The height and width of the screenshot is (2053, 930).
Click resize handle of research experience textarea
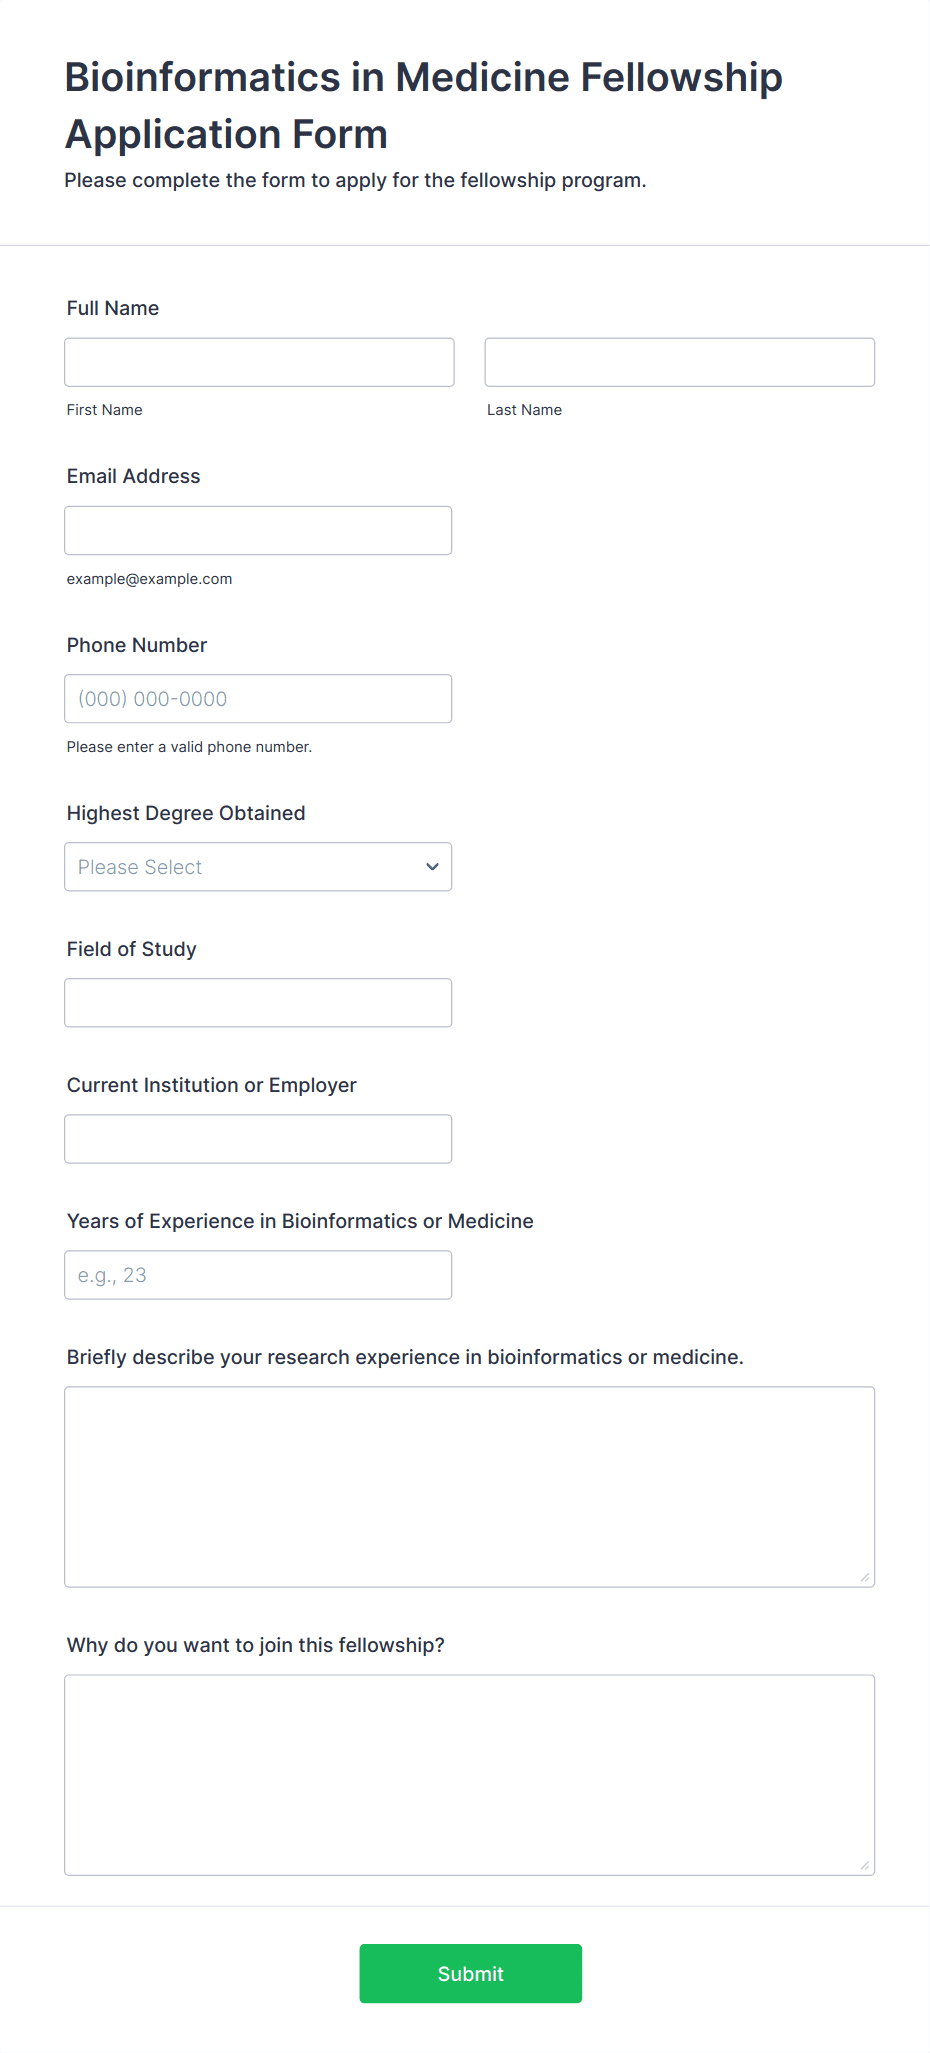tap(865, 1577)
